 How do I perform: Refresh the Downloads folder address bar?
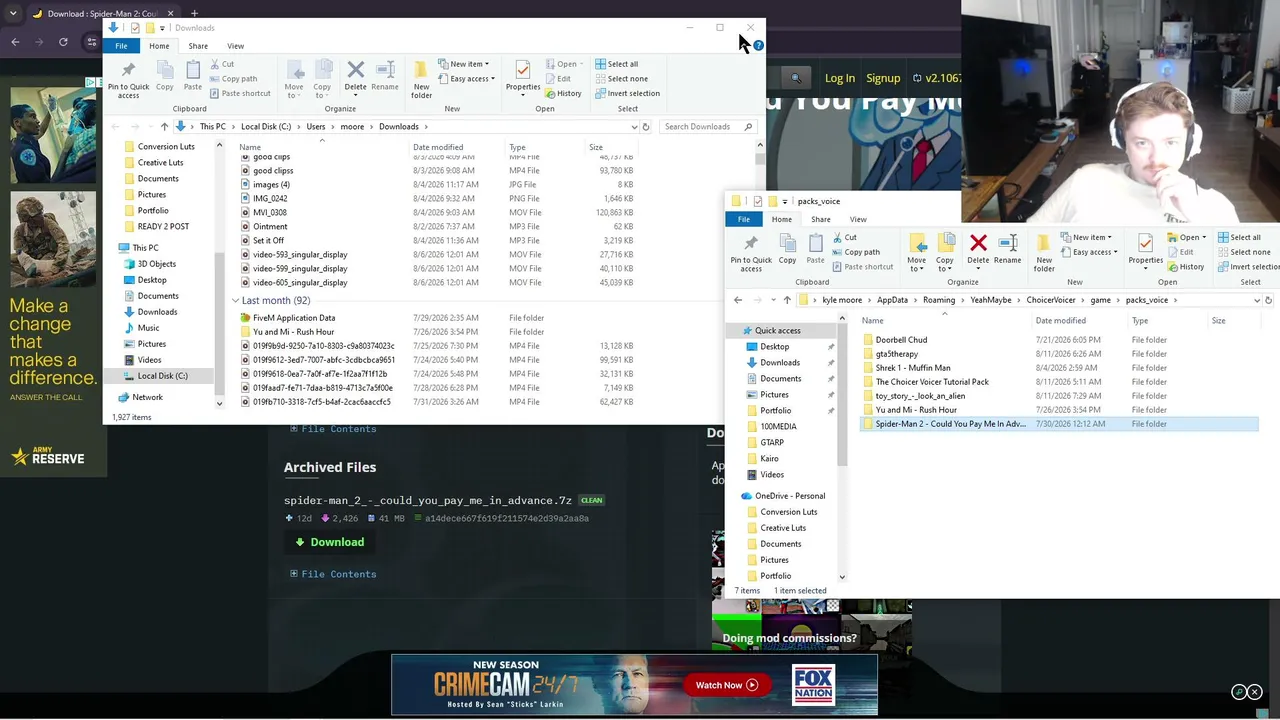point(646,127)
